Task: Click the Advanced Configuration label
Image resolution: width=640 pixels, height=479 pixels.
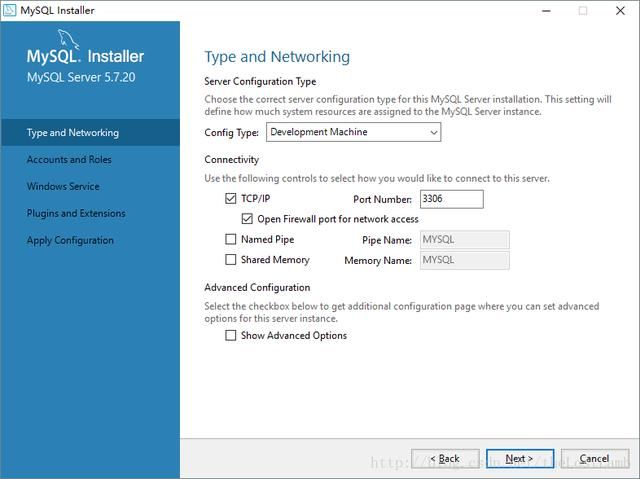Action: click(257, 288)
